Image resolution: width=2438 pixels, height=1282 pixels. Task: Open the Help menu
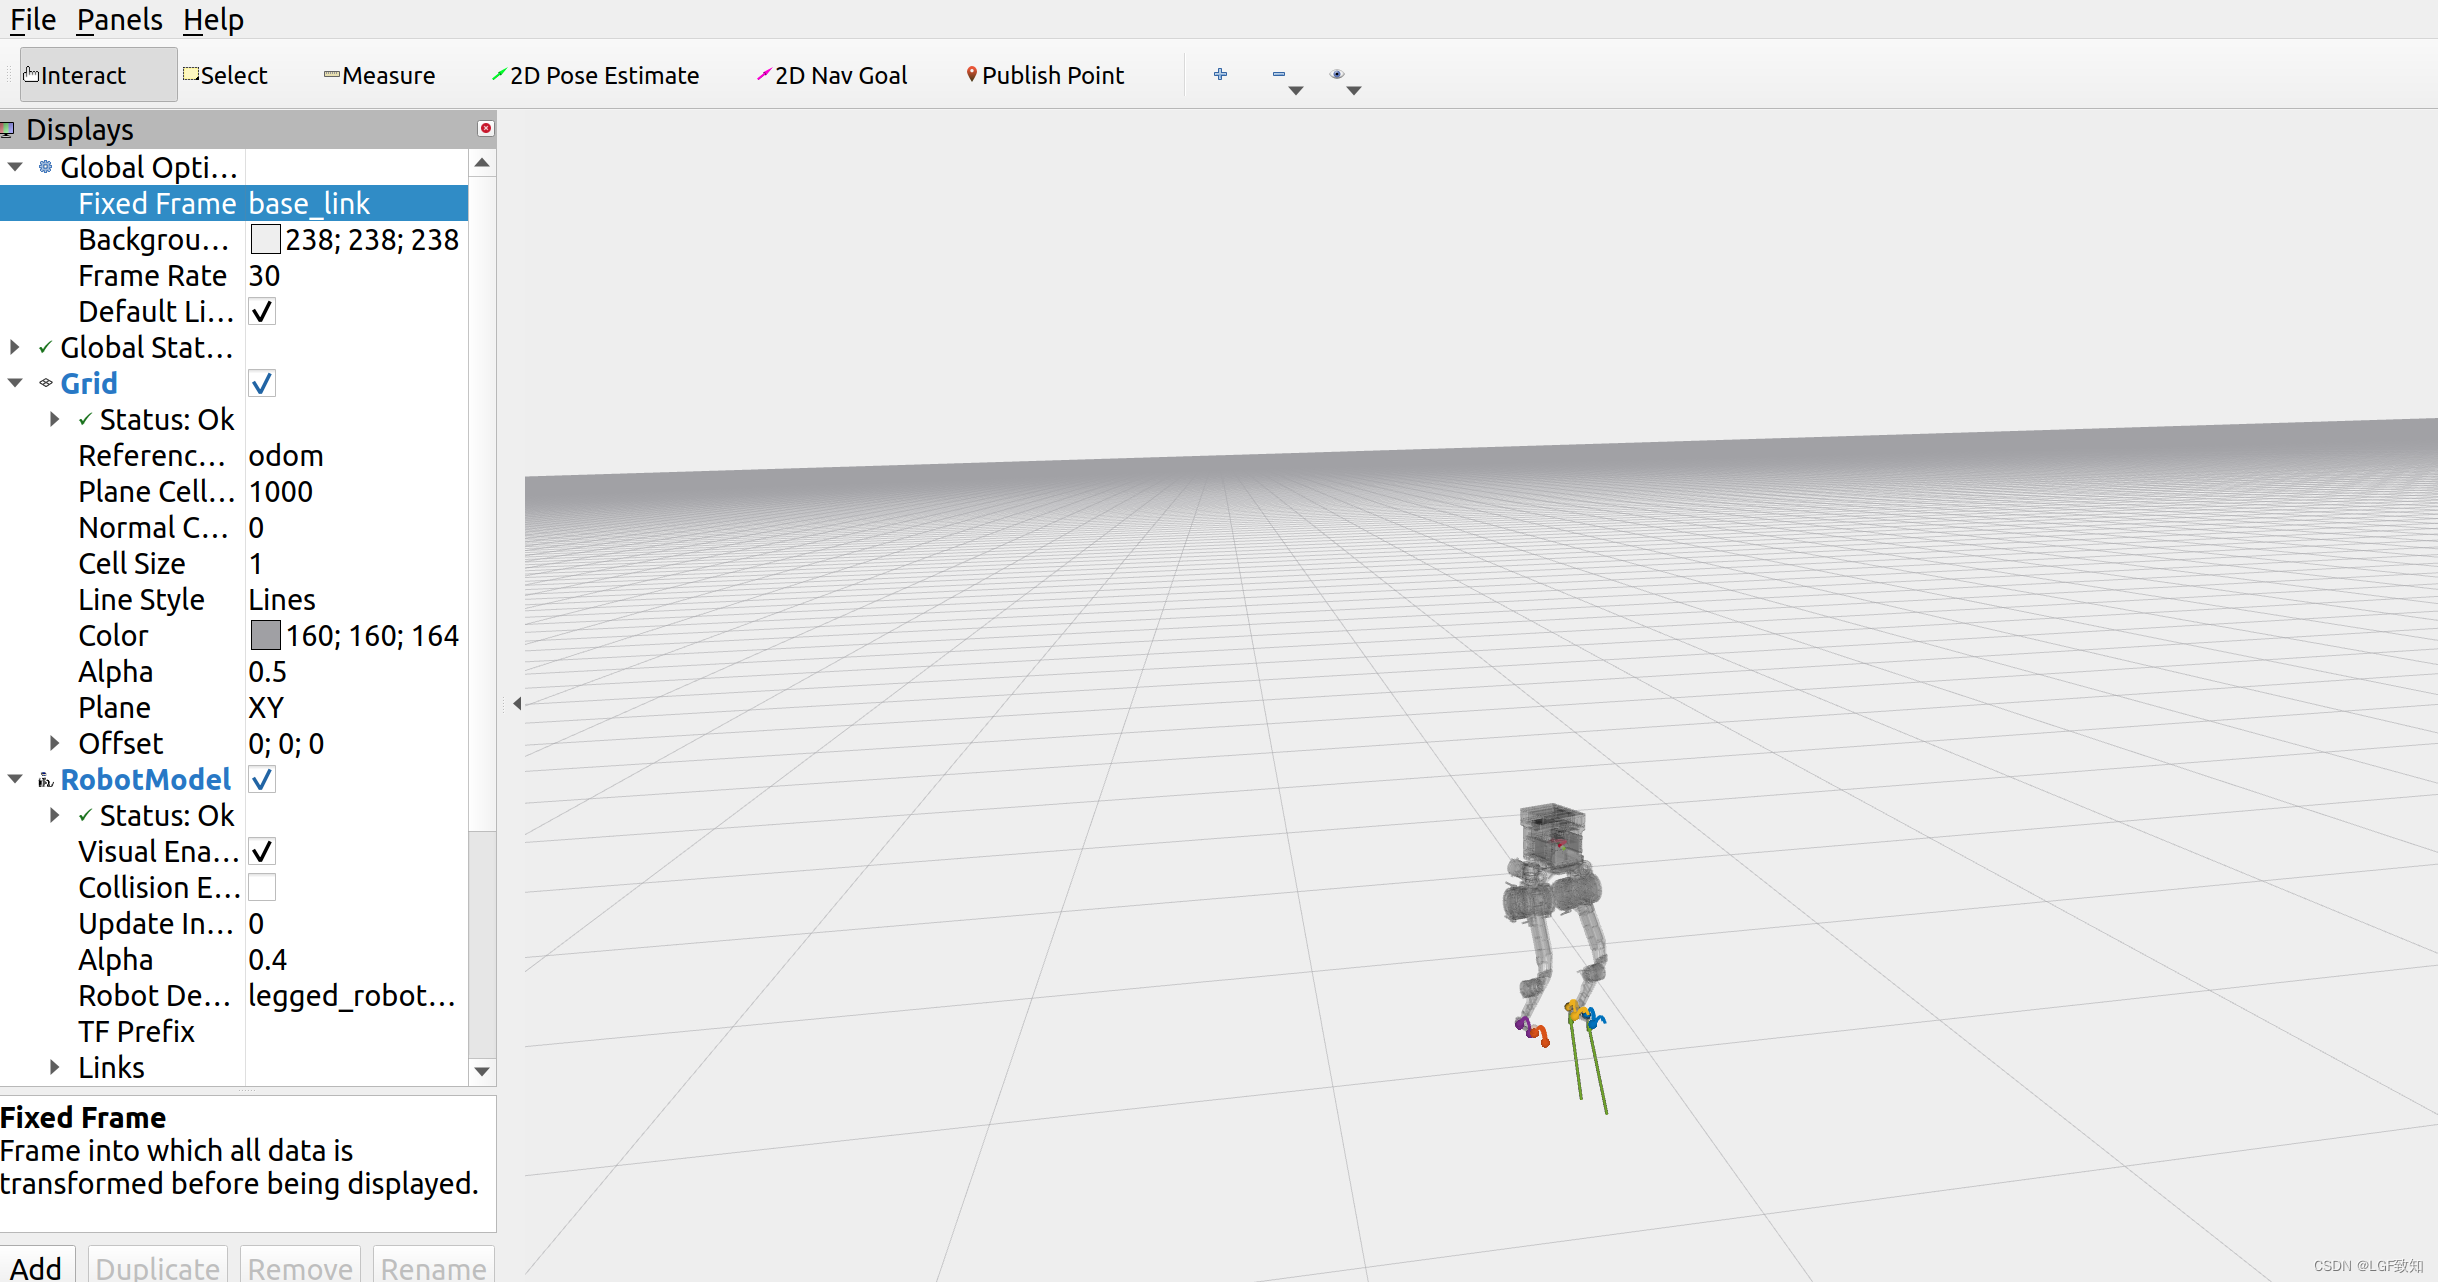(x=213, y=19)
